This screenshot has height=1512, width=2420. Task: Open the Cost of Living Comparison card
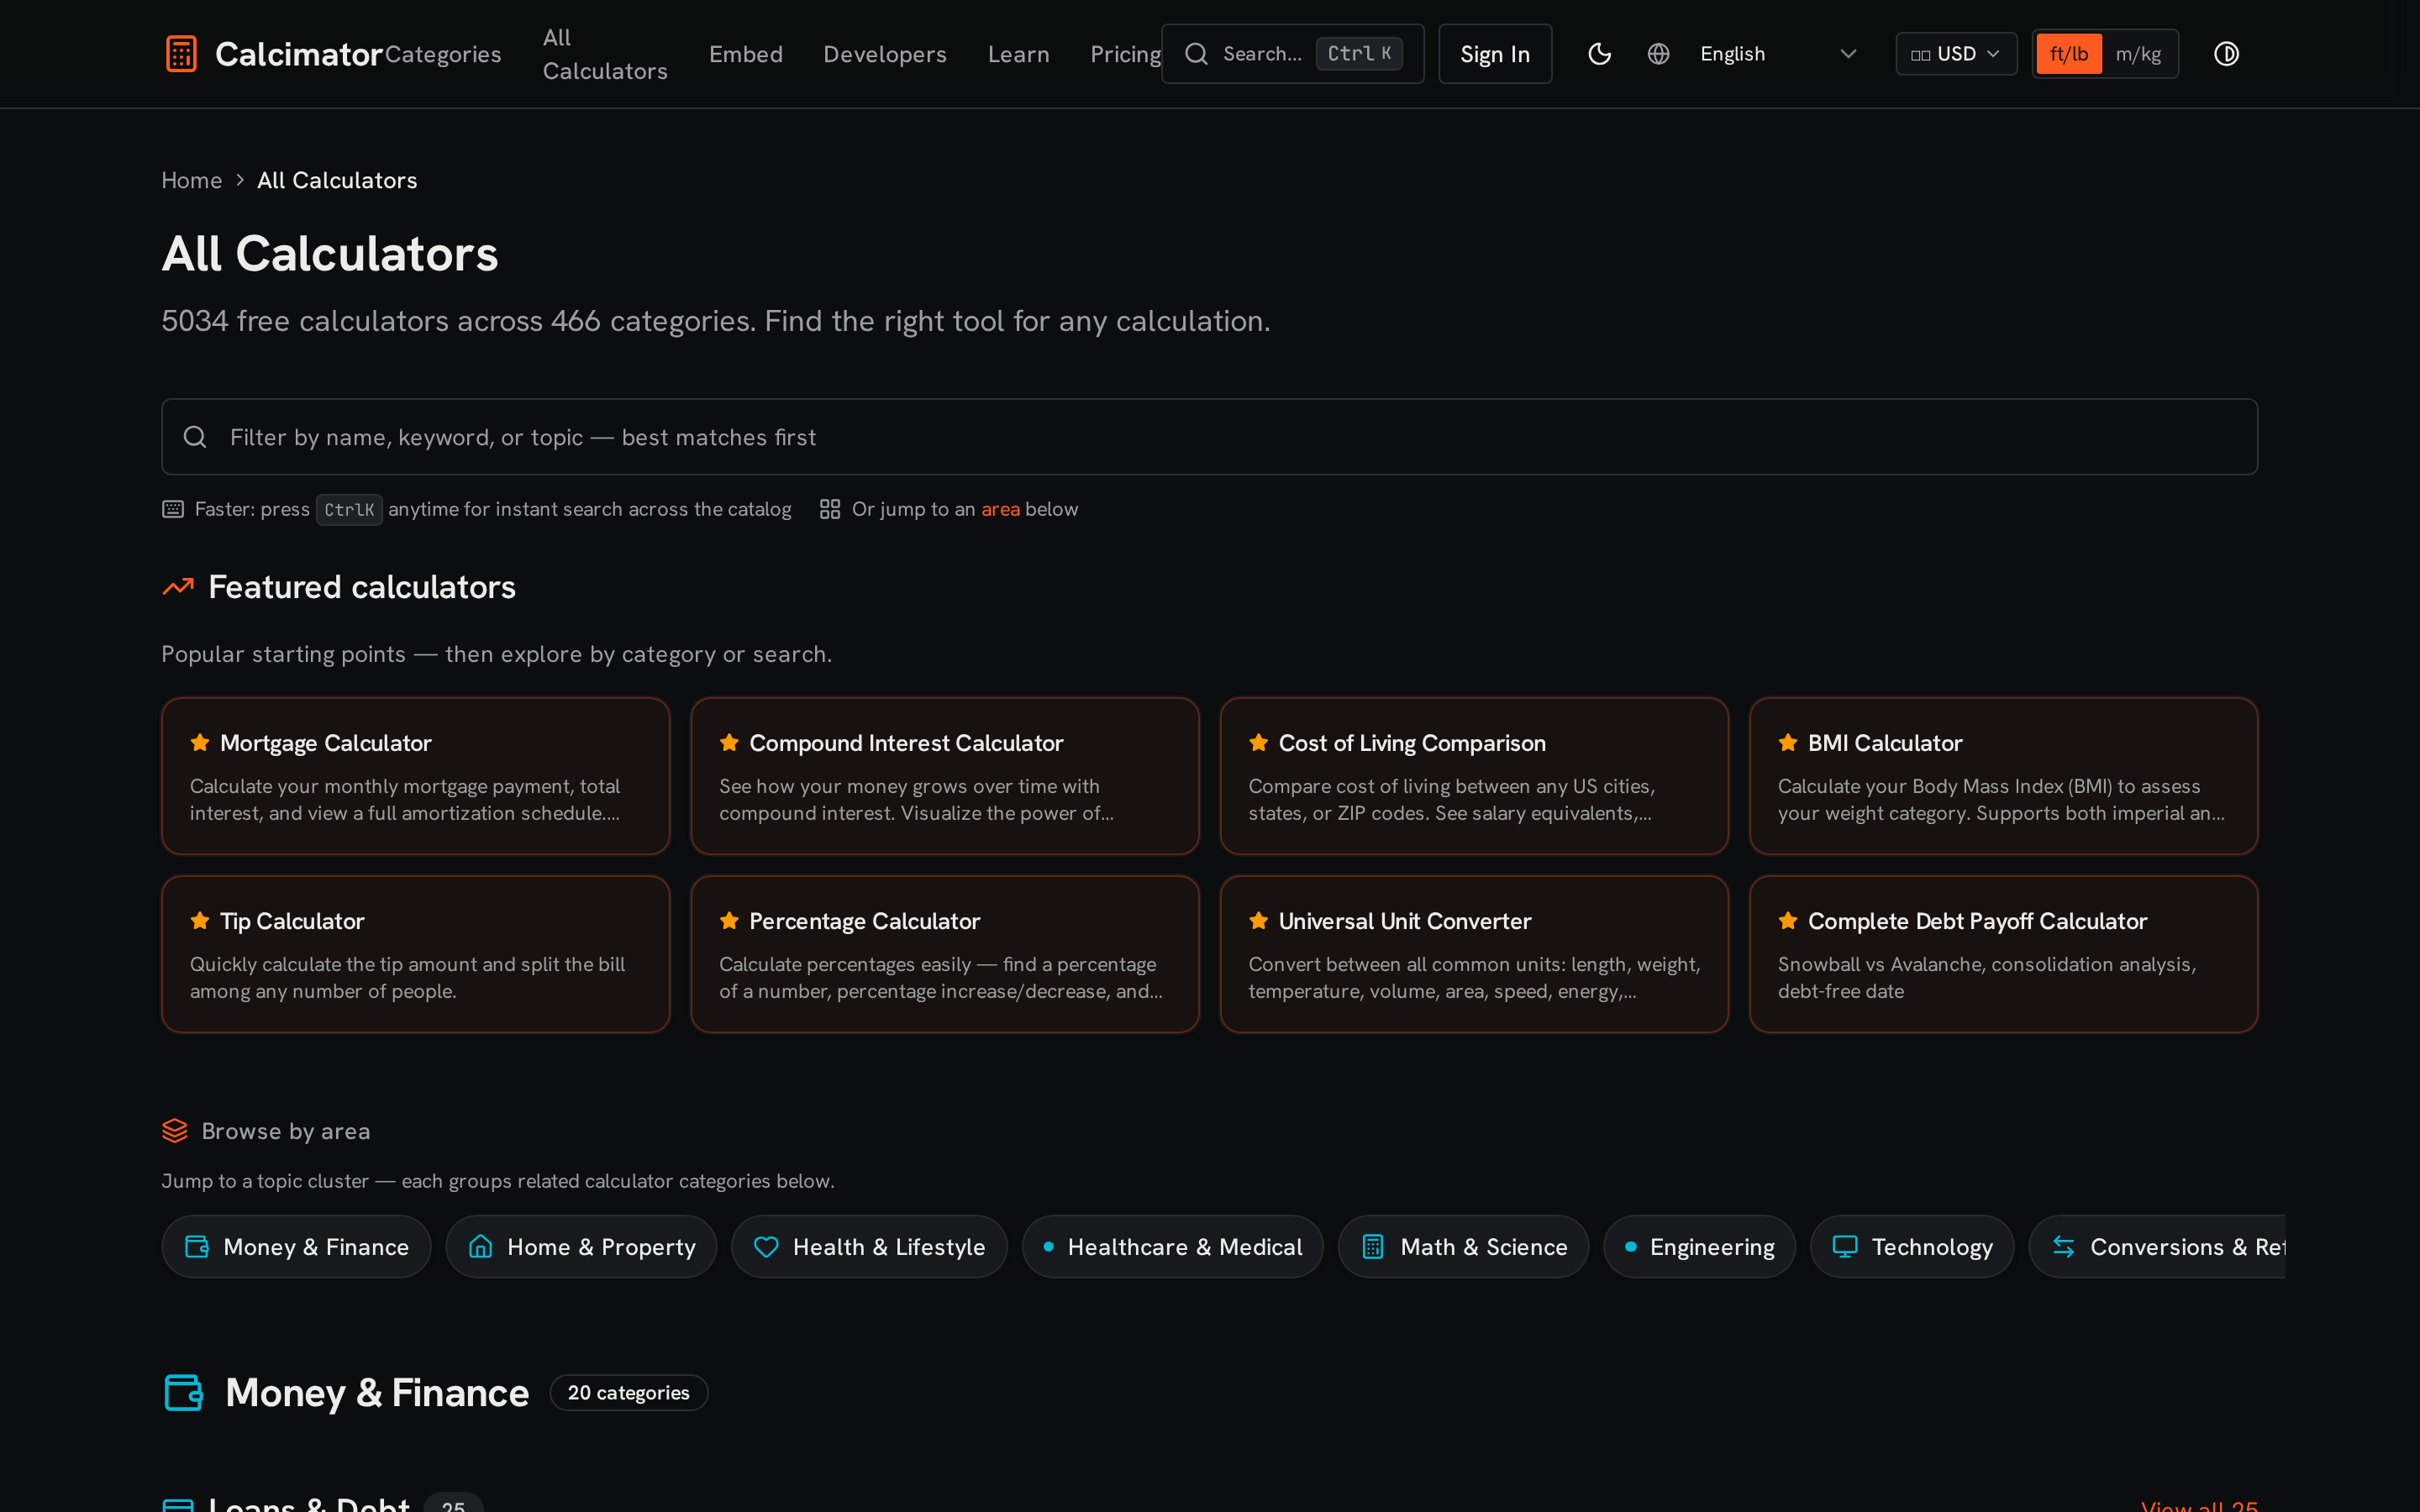pos(1474,776)
